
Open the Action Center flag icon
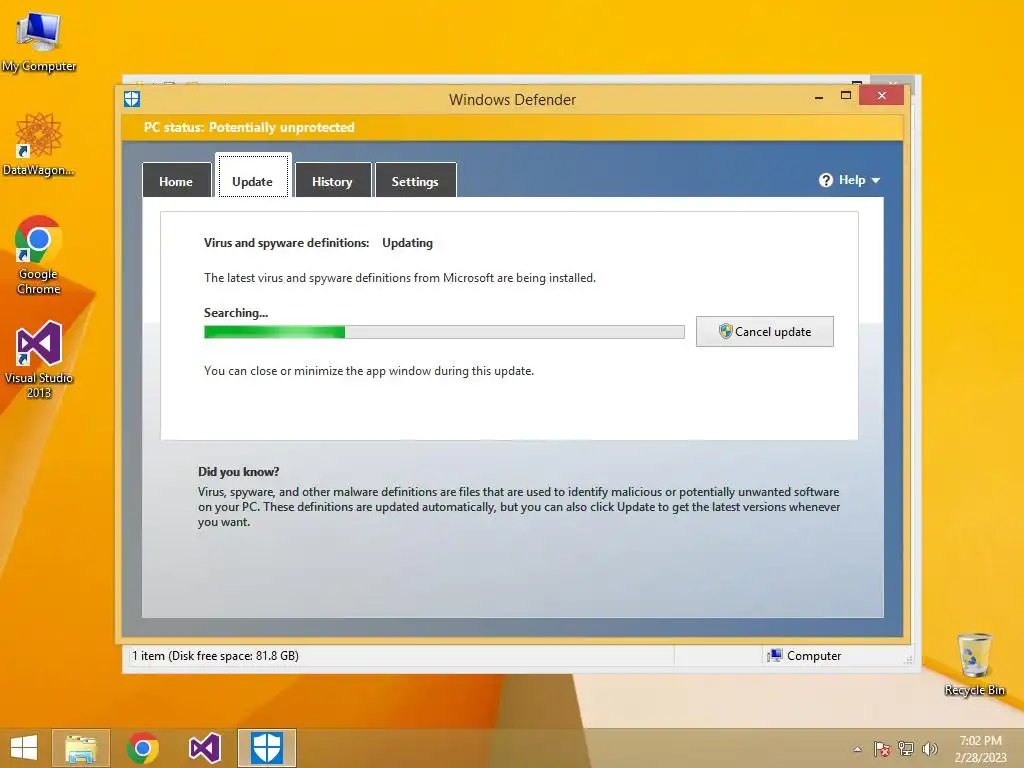click(882, 749)
